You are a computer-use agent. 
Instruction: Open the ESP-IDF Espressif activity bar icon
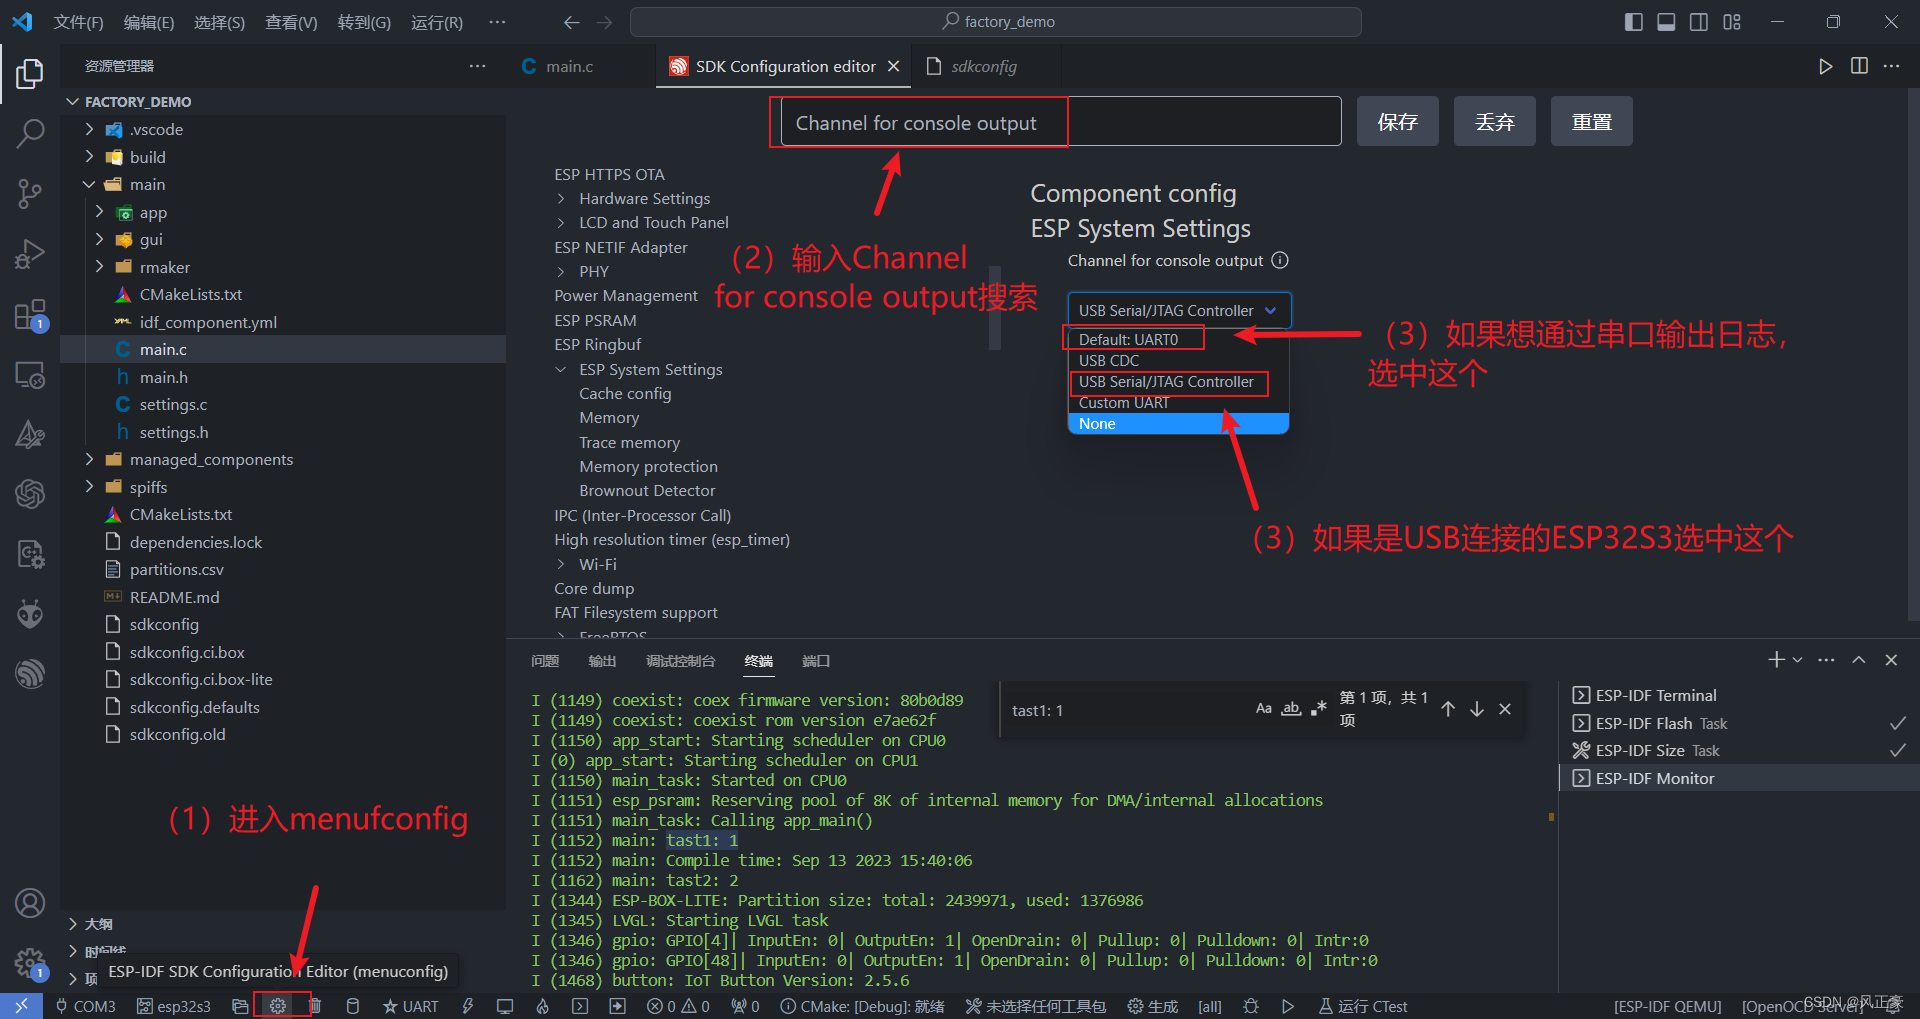click(x=30, y=673)
